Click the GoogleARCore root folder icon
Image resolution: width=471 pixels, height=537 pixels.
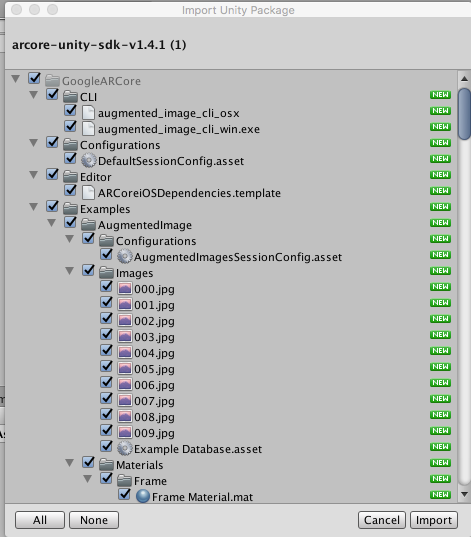pyautogui.click(x=52, y=80)
